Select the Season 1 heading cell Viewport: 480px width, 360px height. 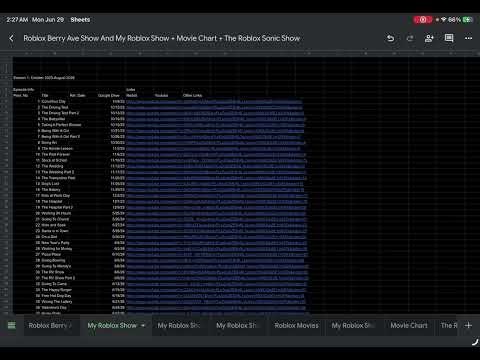44,78
